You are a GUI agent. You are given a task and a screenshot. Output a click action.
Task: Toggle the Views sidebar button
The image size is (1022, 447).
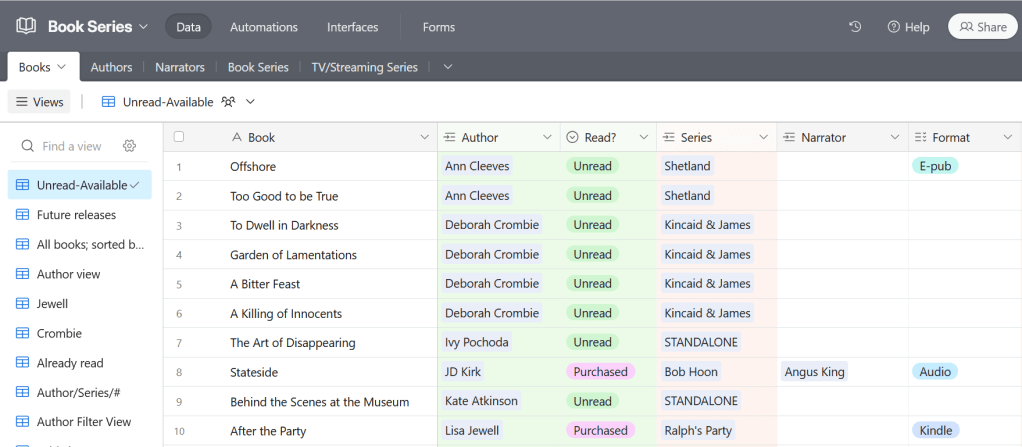pos(39,102)
